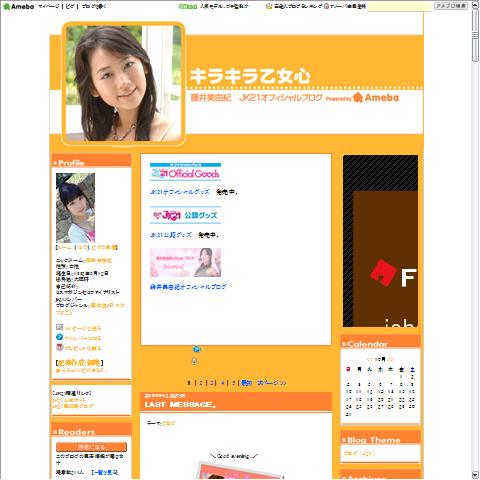Viewport: 480px width, 480px height.
Task: Click the blue round icon below the content box
Action: coord(196,349)
